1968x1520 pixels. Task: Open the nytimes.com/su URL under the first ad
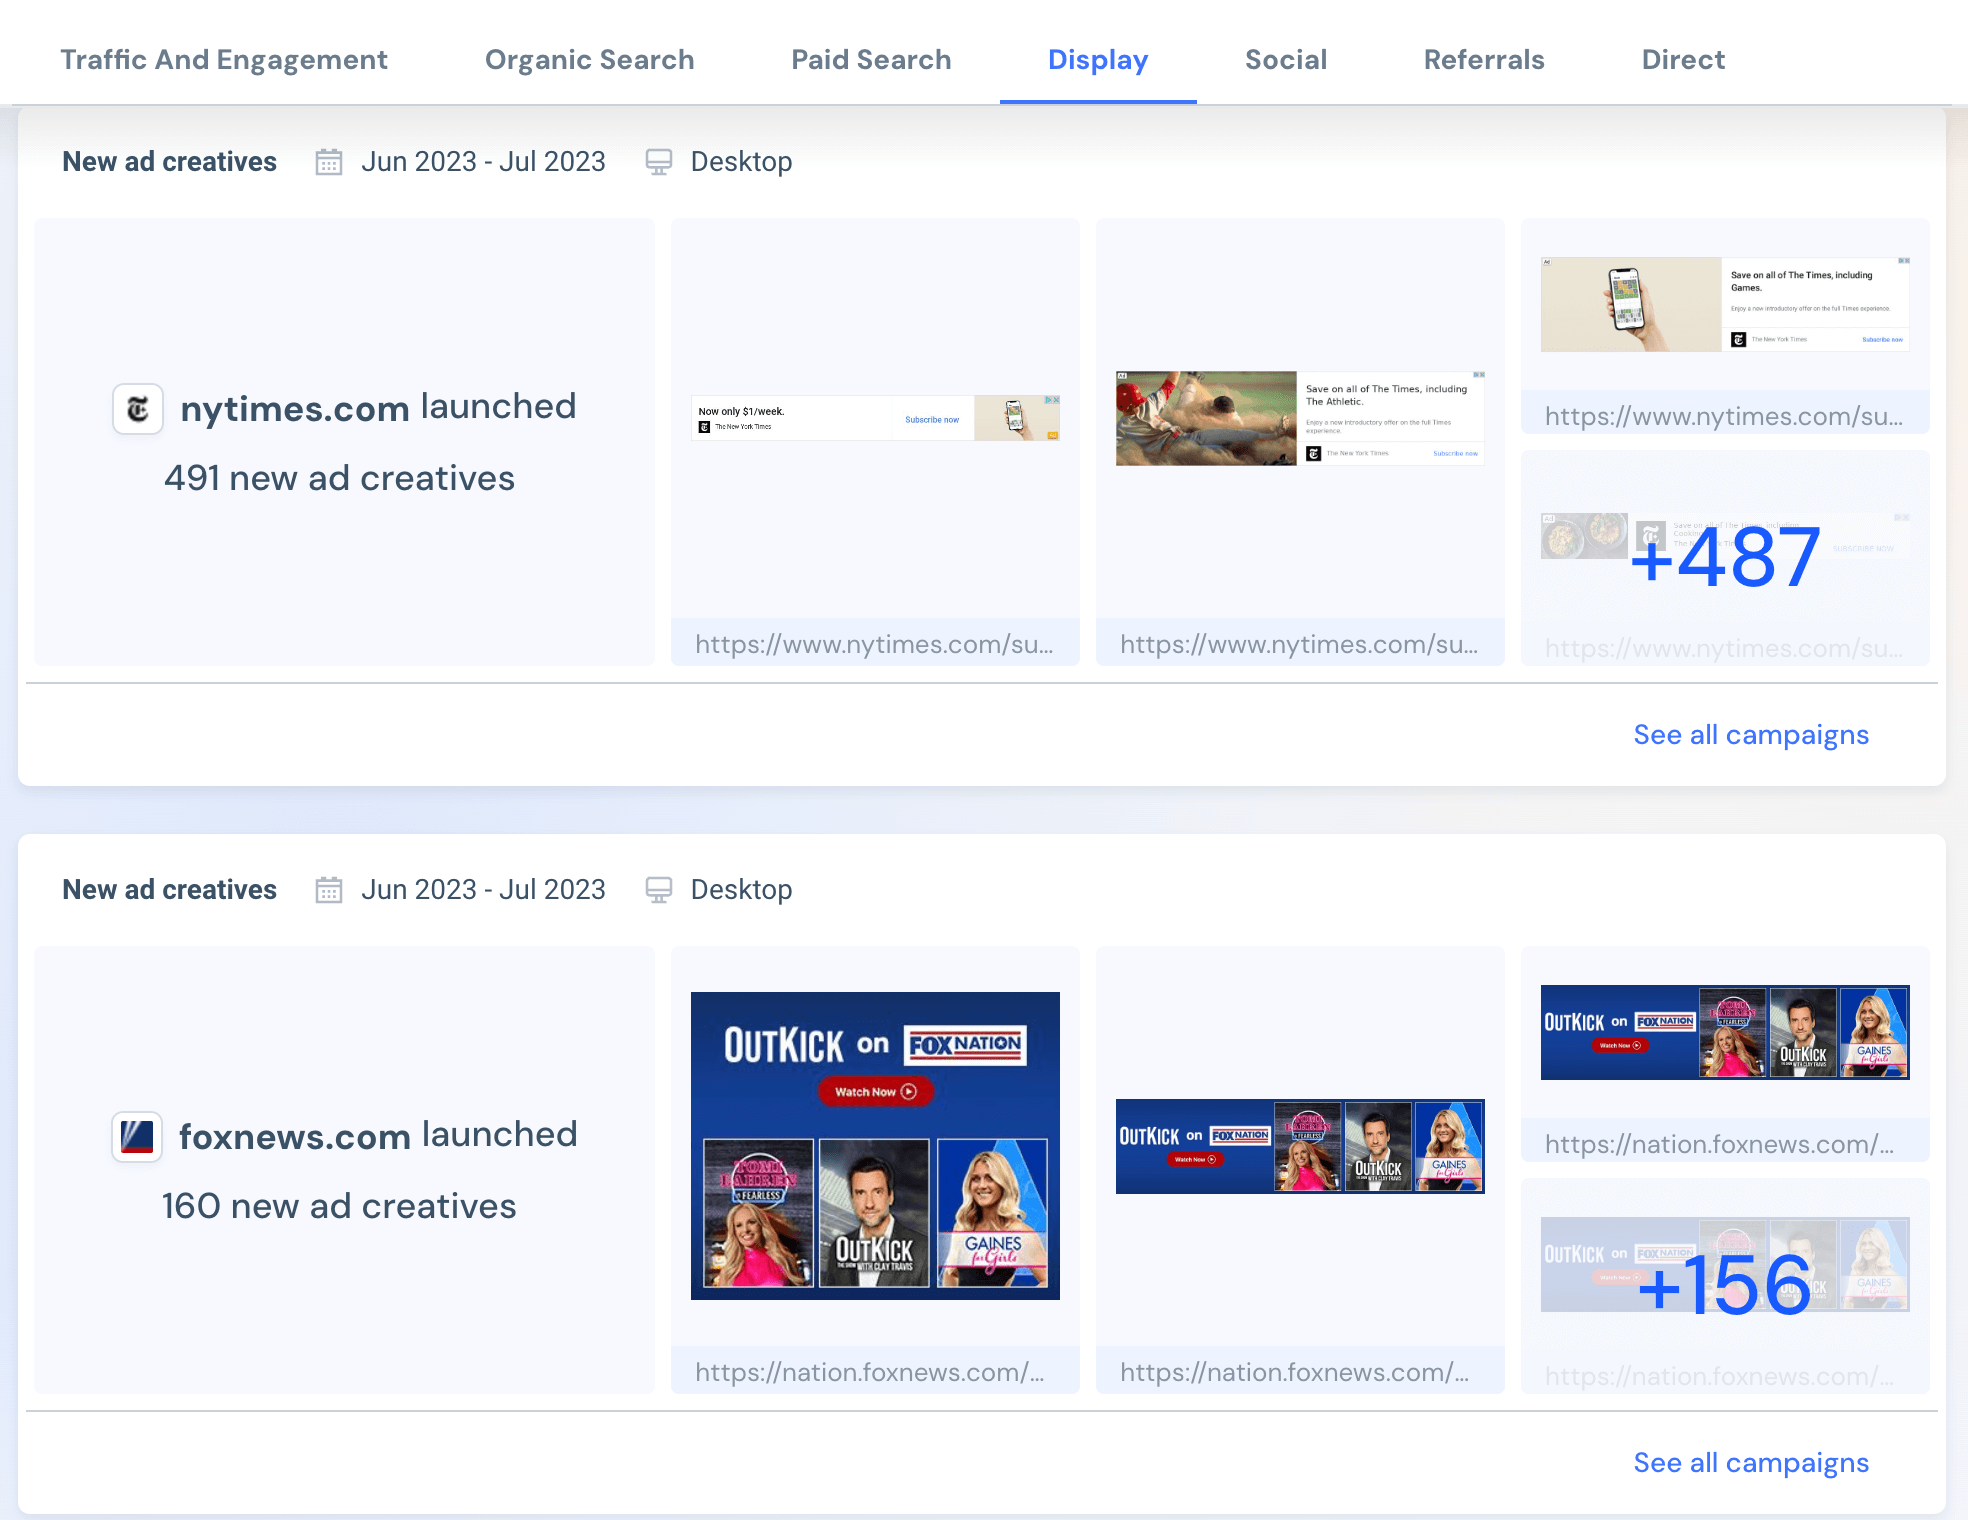point(875,644)
